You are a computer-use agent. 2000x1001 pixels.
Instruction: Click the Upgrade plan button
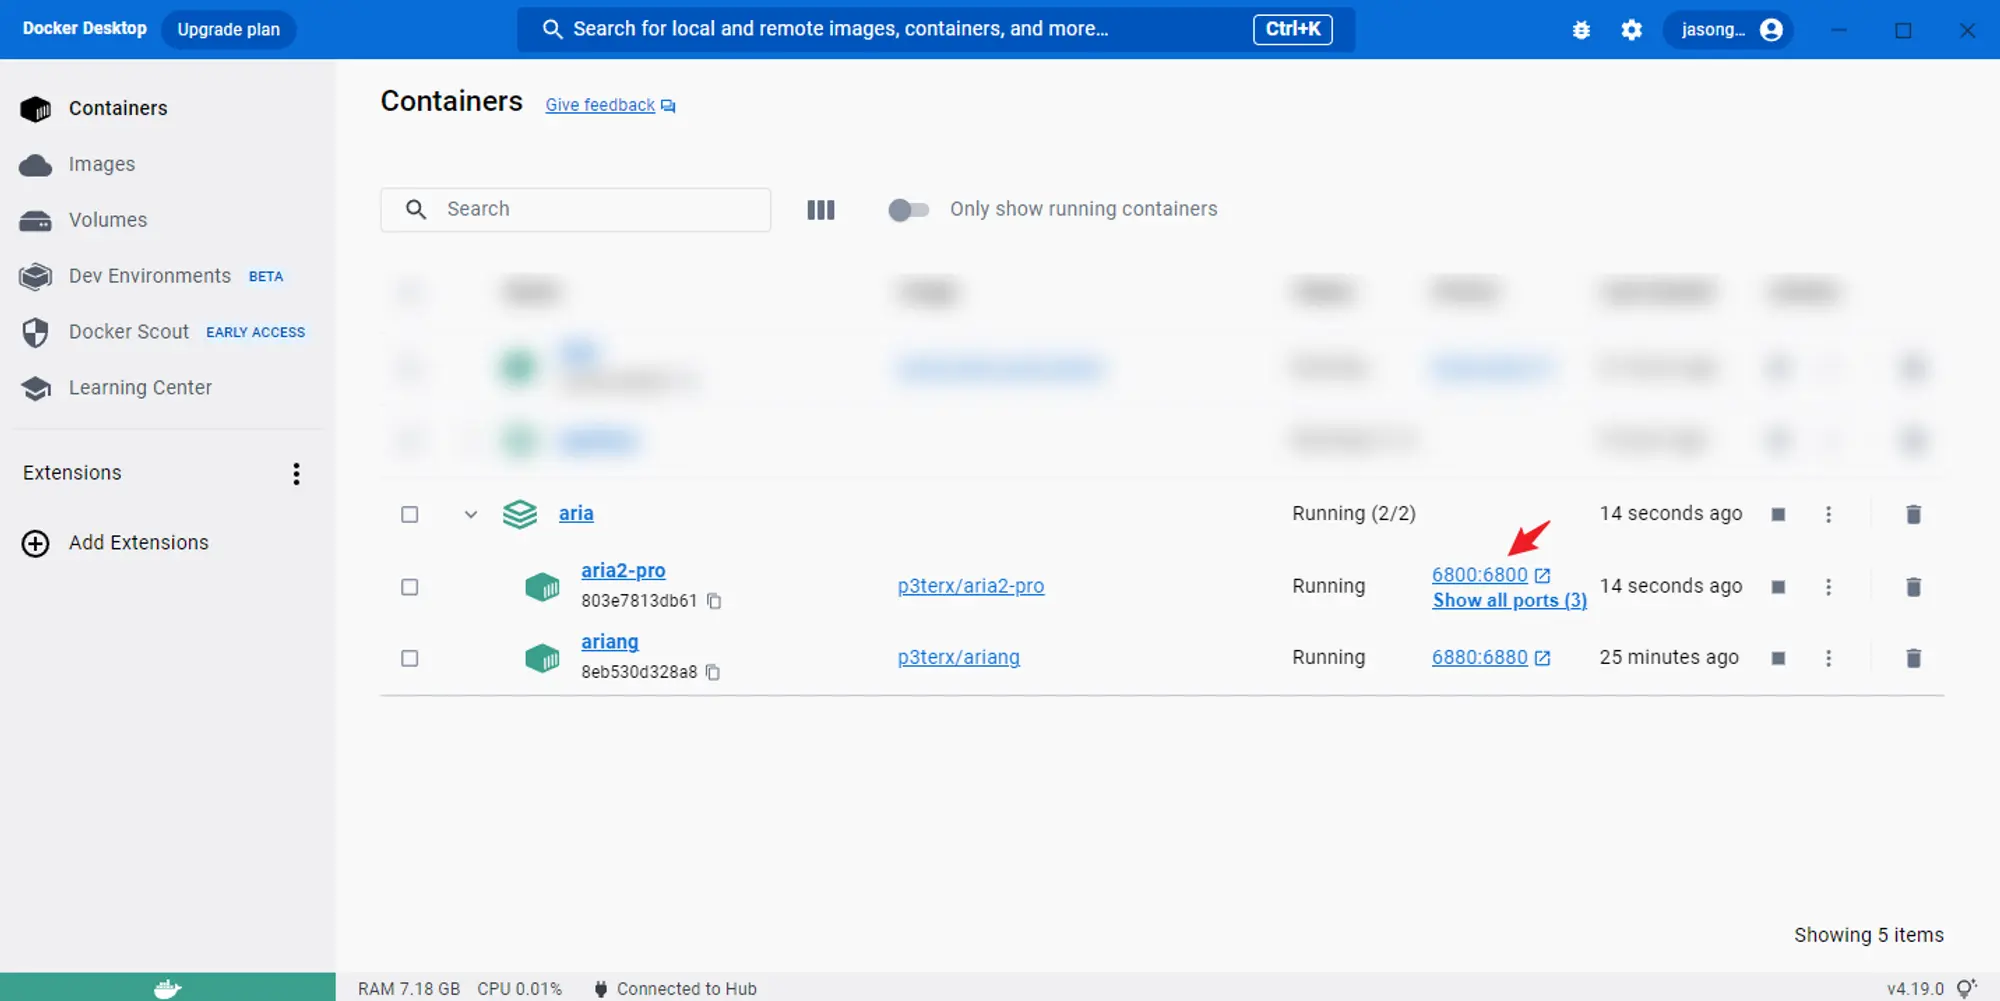coord(229,29)
